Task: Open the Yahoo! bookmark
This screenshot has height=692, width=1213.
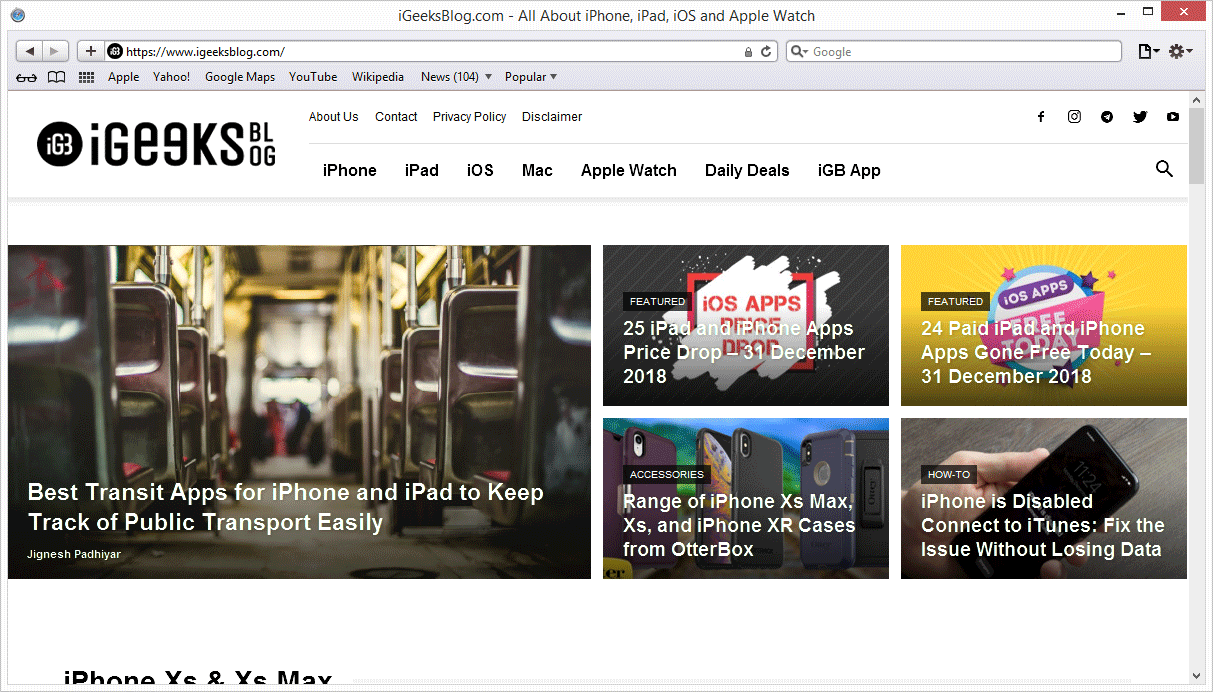Action: (x=171, y=77)
